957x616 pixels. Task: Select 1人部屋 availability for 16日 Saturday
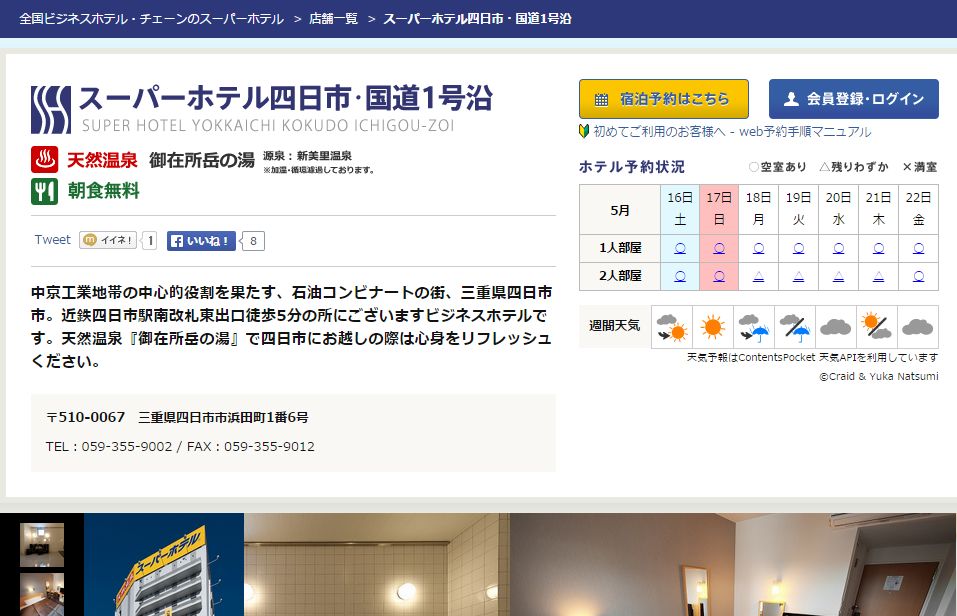pyautogui.click(x=680, y=248)
